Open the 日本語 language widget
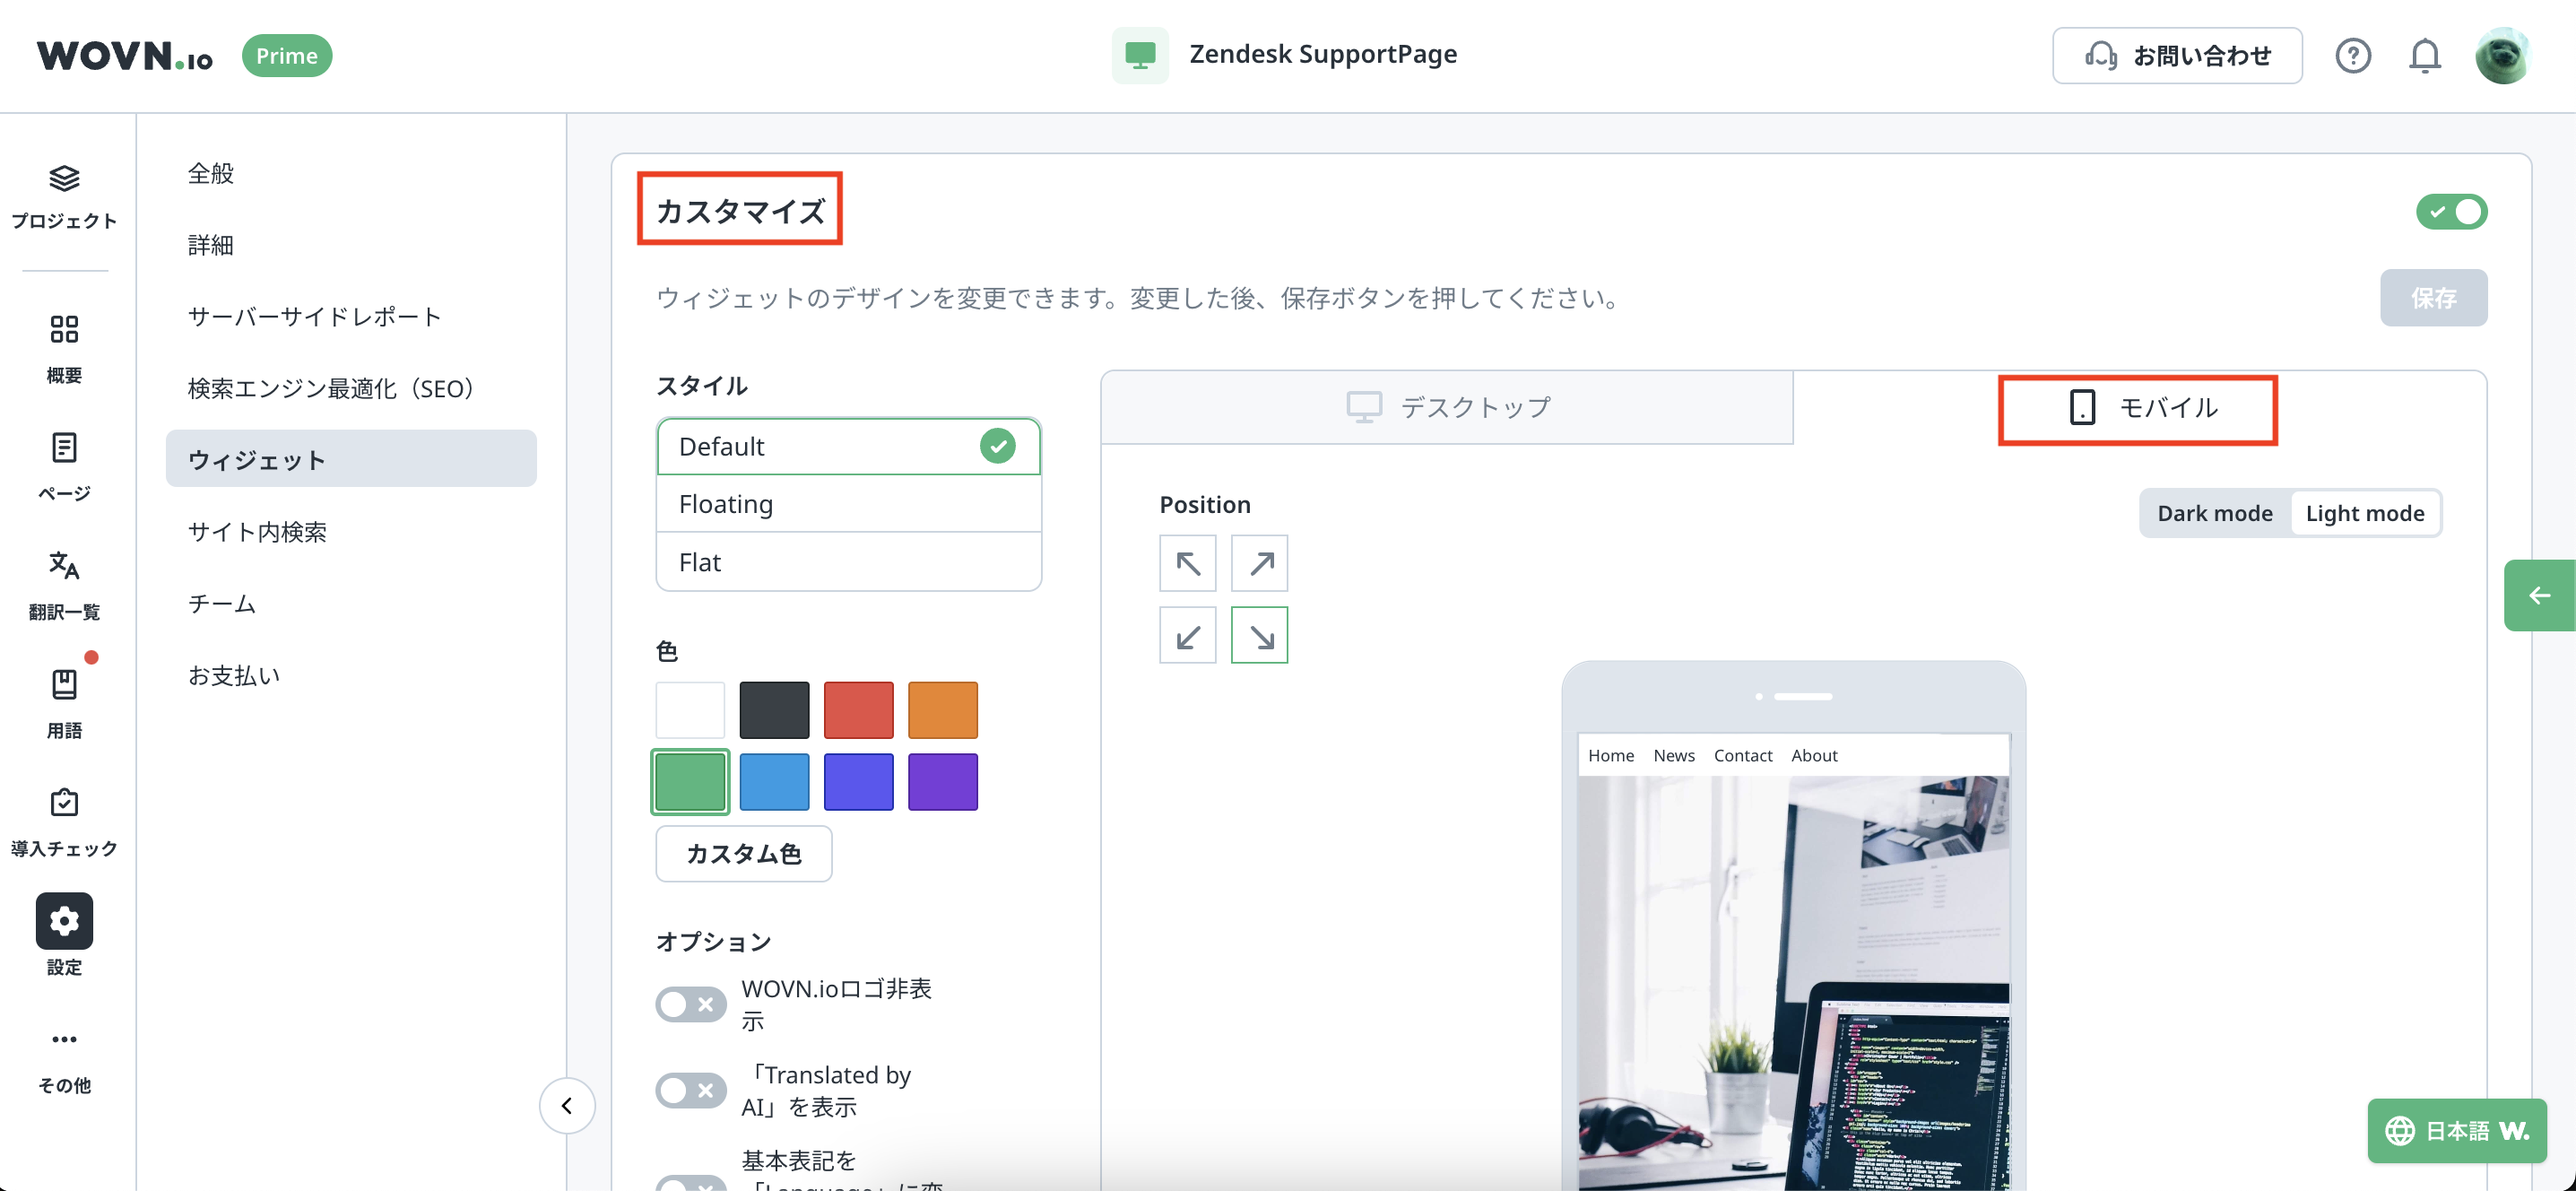Screen dimensions: 2576x1191 (x=2456, y=1130)
